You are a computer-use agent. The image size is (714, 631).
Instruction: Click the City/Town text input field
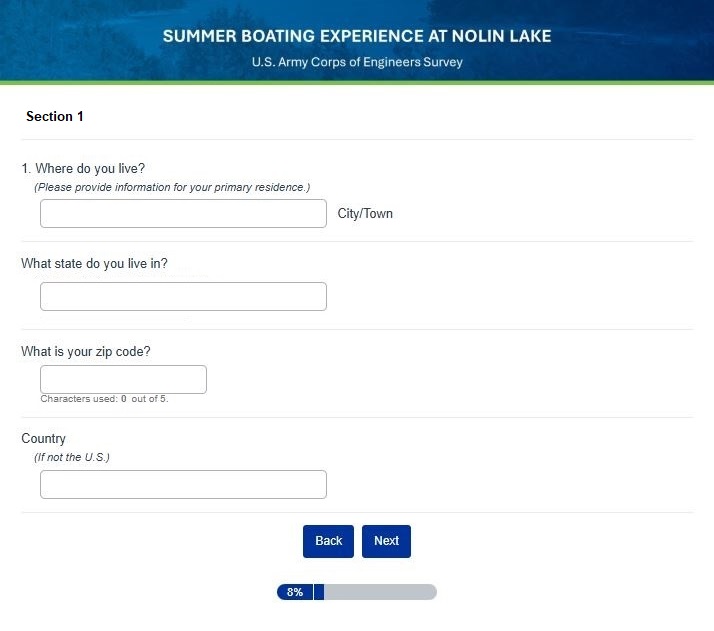[183, 213]
